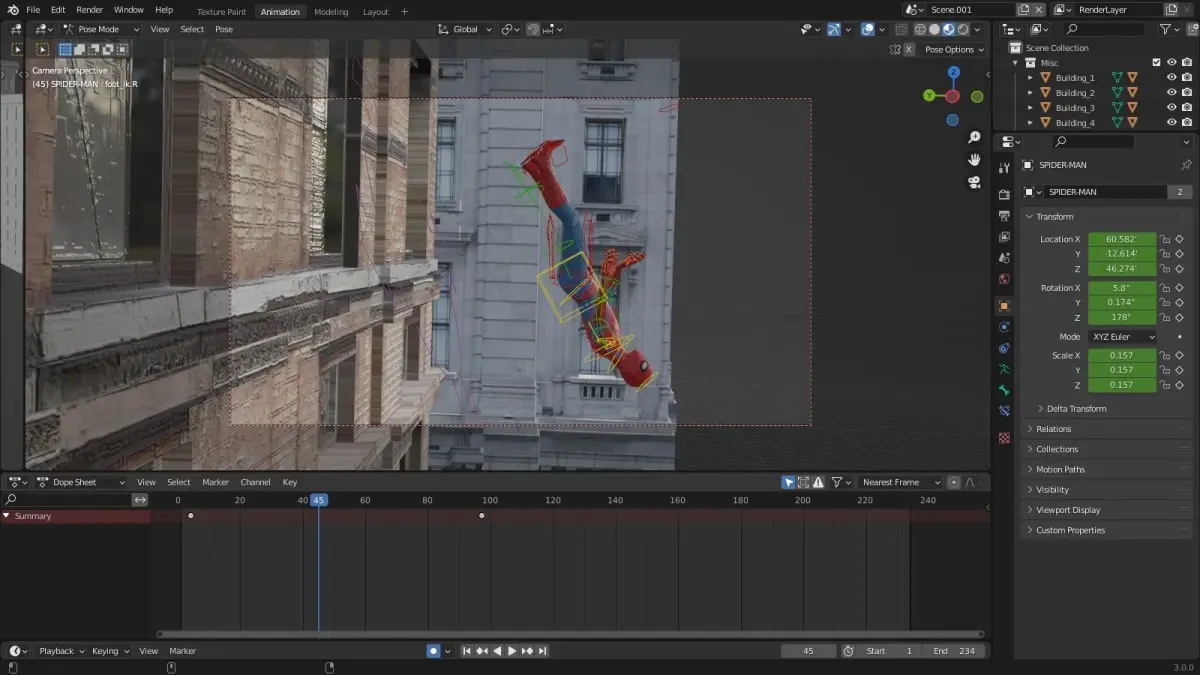Image resolution: width=1200 pixels, height=675 pixels.
Task: Toggle the lock for Location X
Action: [1165, 239]
